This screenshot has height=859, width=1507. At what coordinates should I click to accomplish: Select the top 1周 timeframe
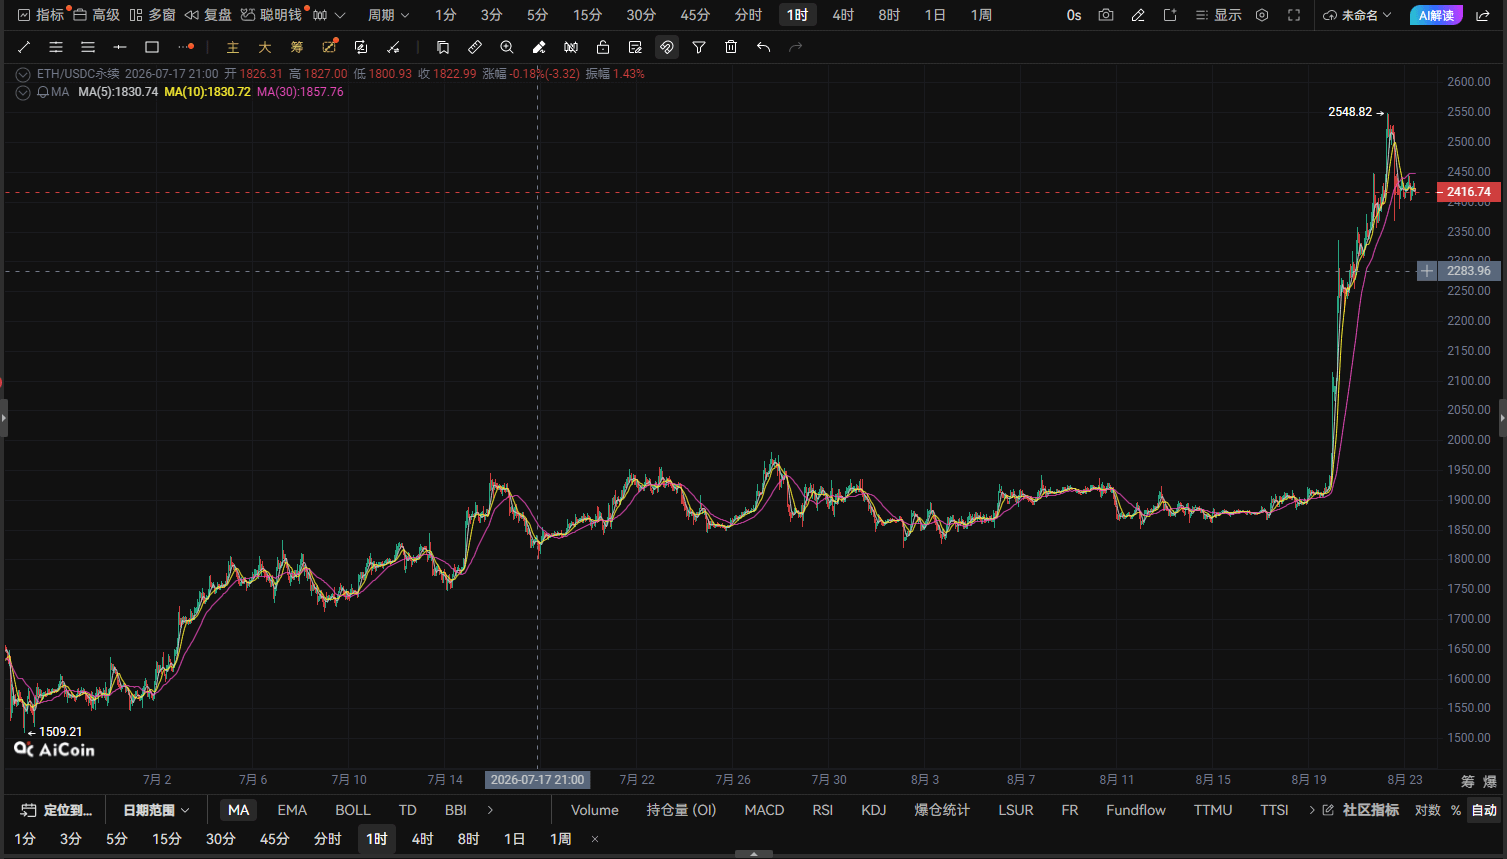click(981, 15)
